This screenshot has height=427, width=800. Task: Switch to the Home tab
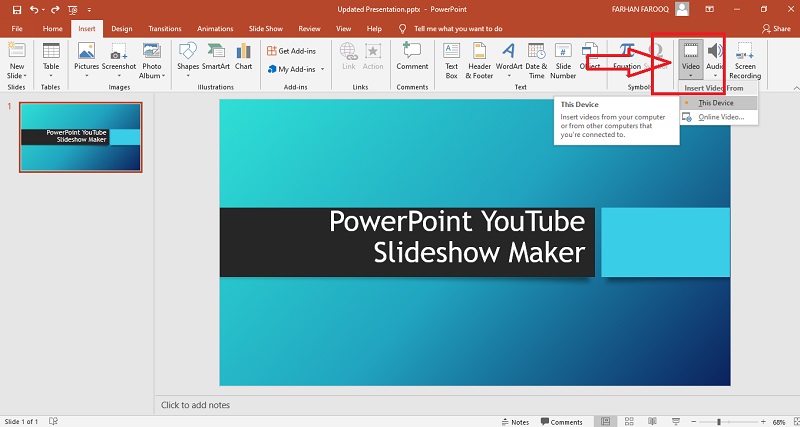tap(53, 29)
